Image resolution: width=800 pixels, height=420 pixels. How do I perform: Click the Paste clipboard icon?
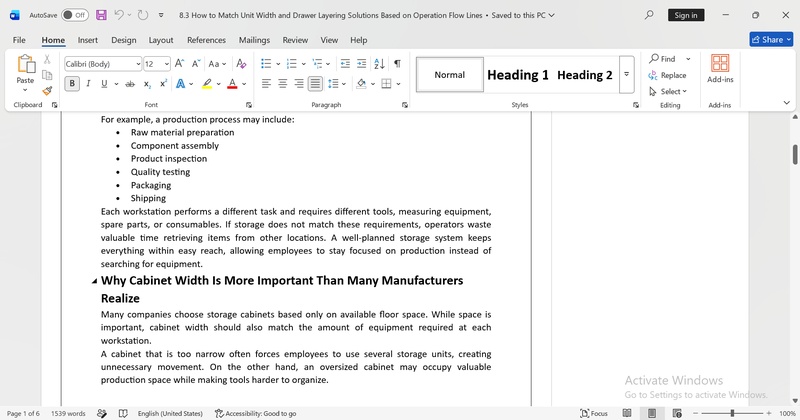(x=26, y=64)
